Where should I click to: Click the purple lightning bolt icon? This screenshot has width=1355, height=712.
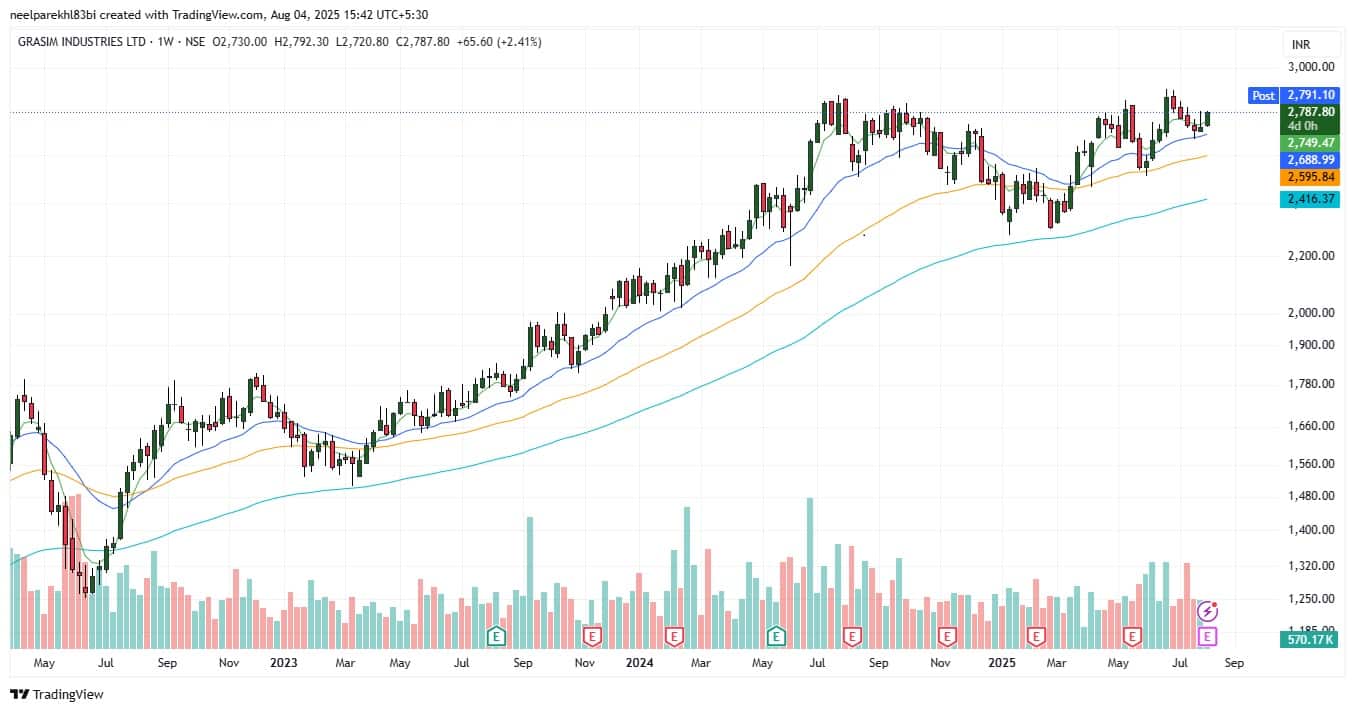[x=1207, y=610]
